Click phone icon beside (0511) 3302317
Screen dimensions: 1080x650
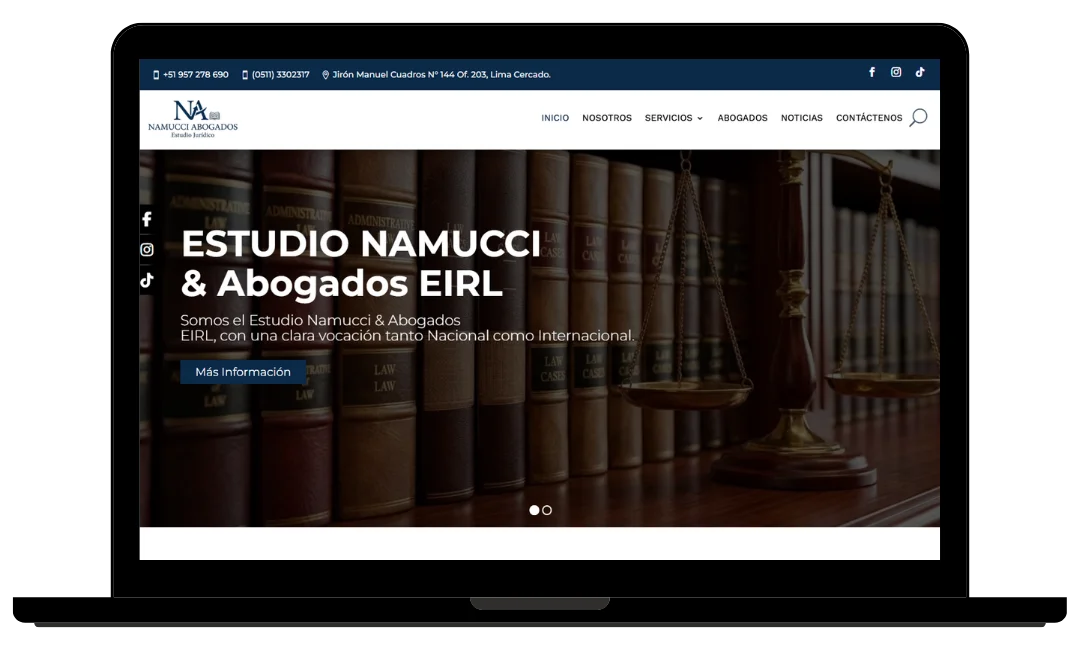[245, 75]
